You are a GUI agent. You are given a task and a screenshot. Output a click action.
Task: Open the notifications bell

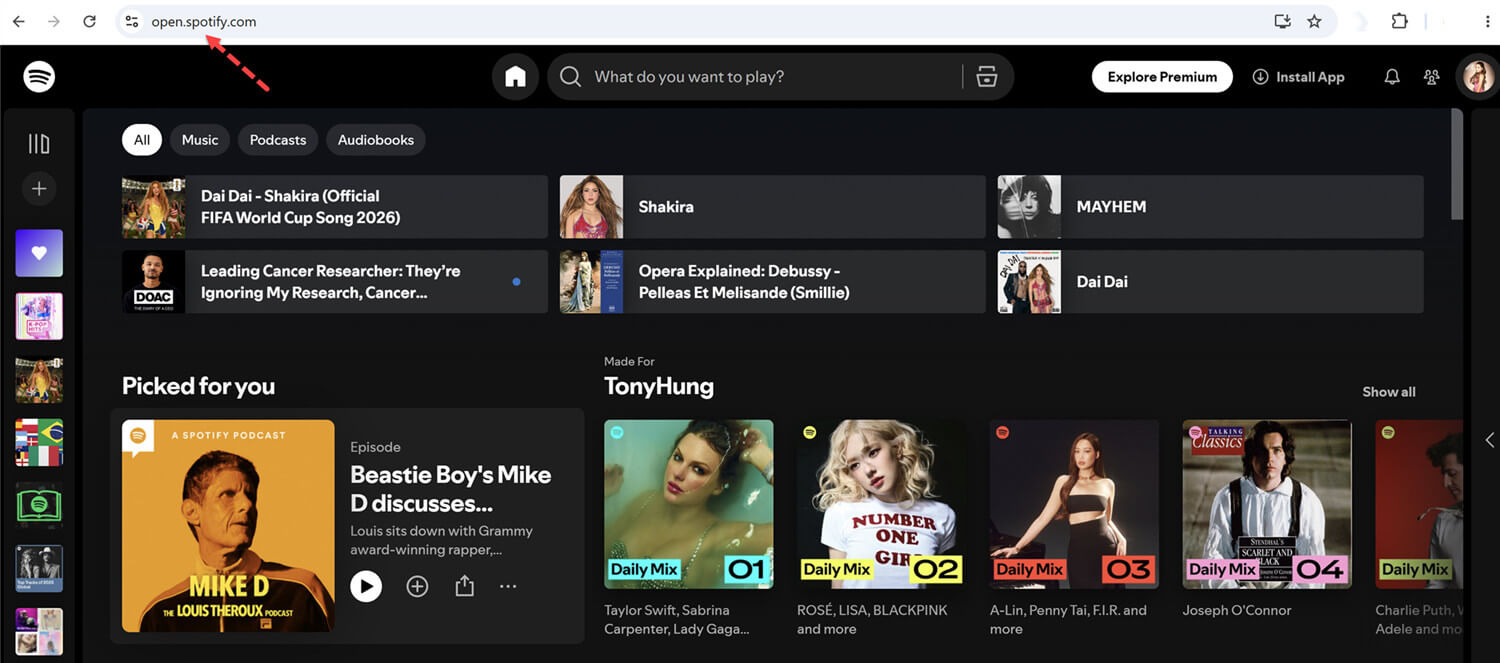(x=1392, y=77)
